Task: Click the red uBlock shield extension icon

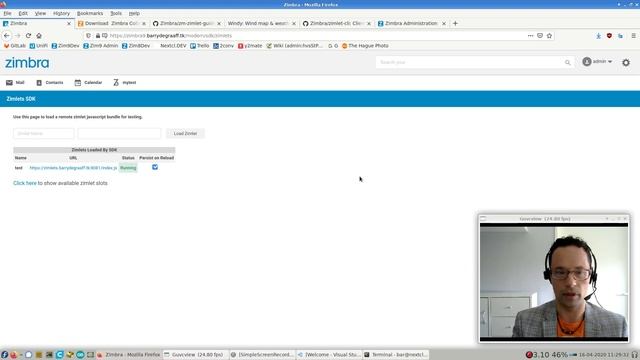Action: click(x=609, y=36)
